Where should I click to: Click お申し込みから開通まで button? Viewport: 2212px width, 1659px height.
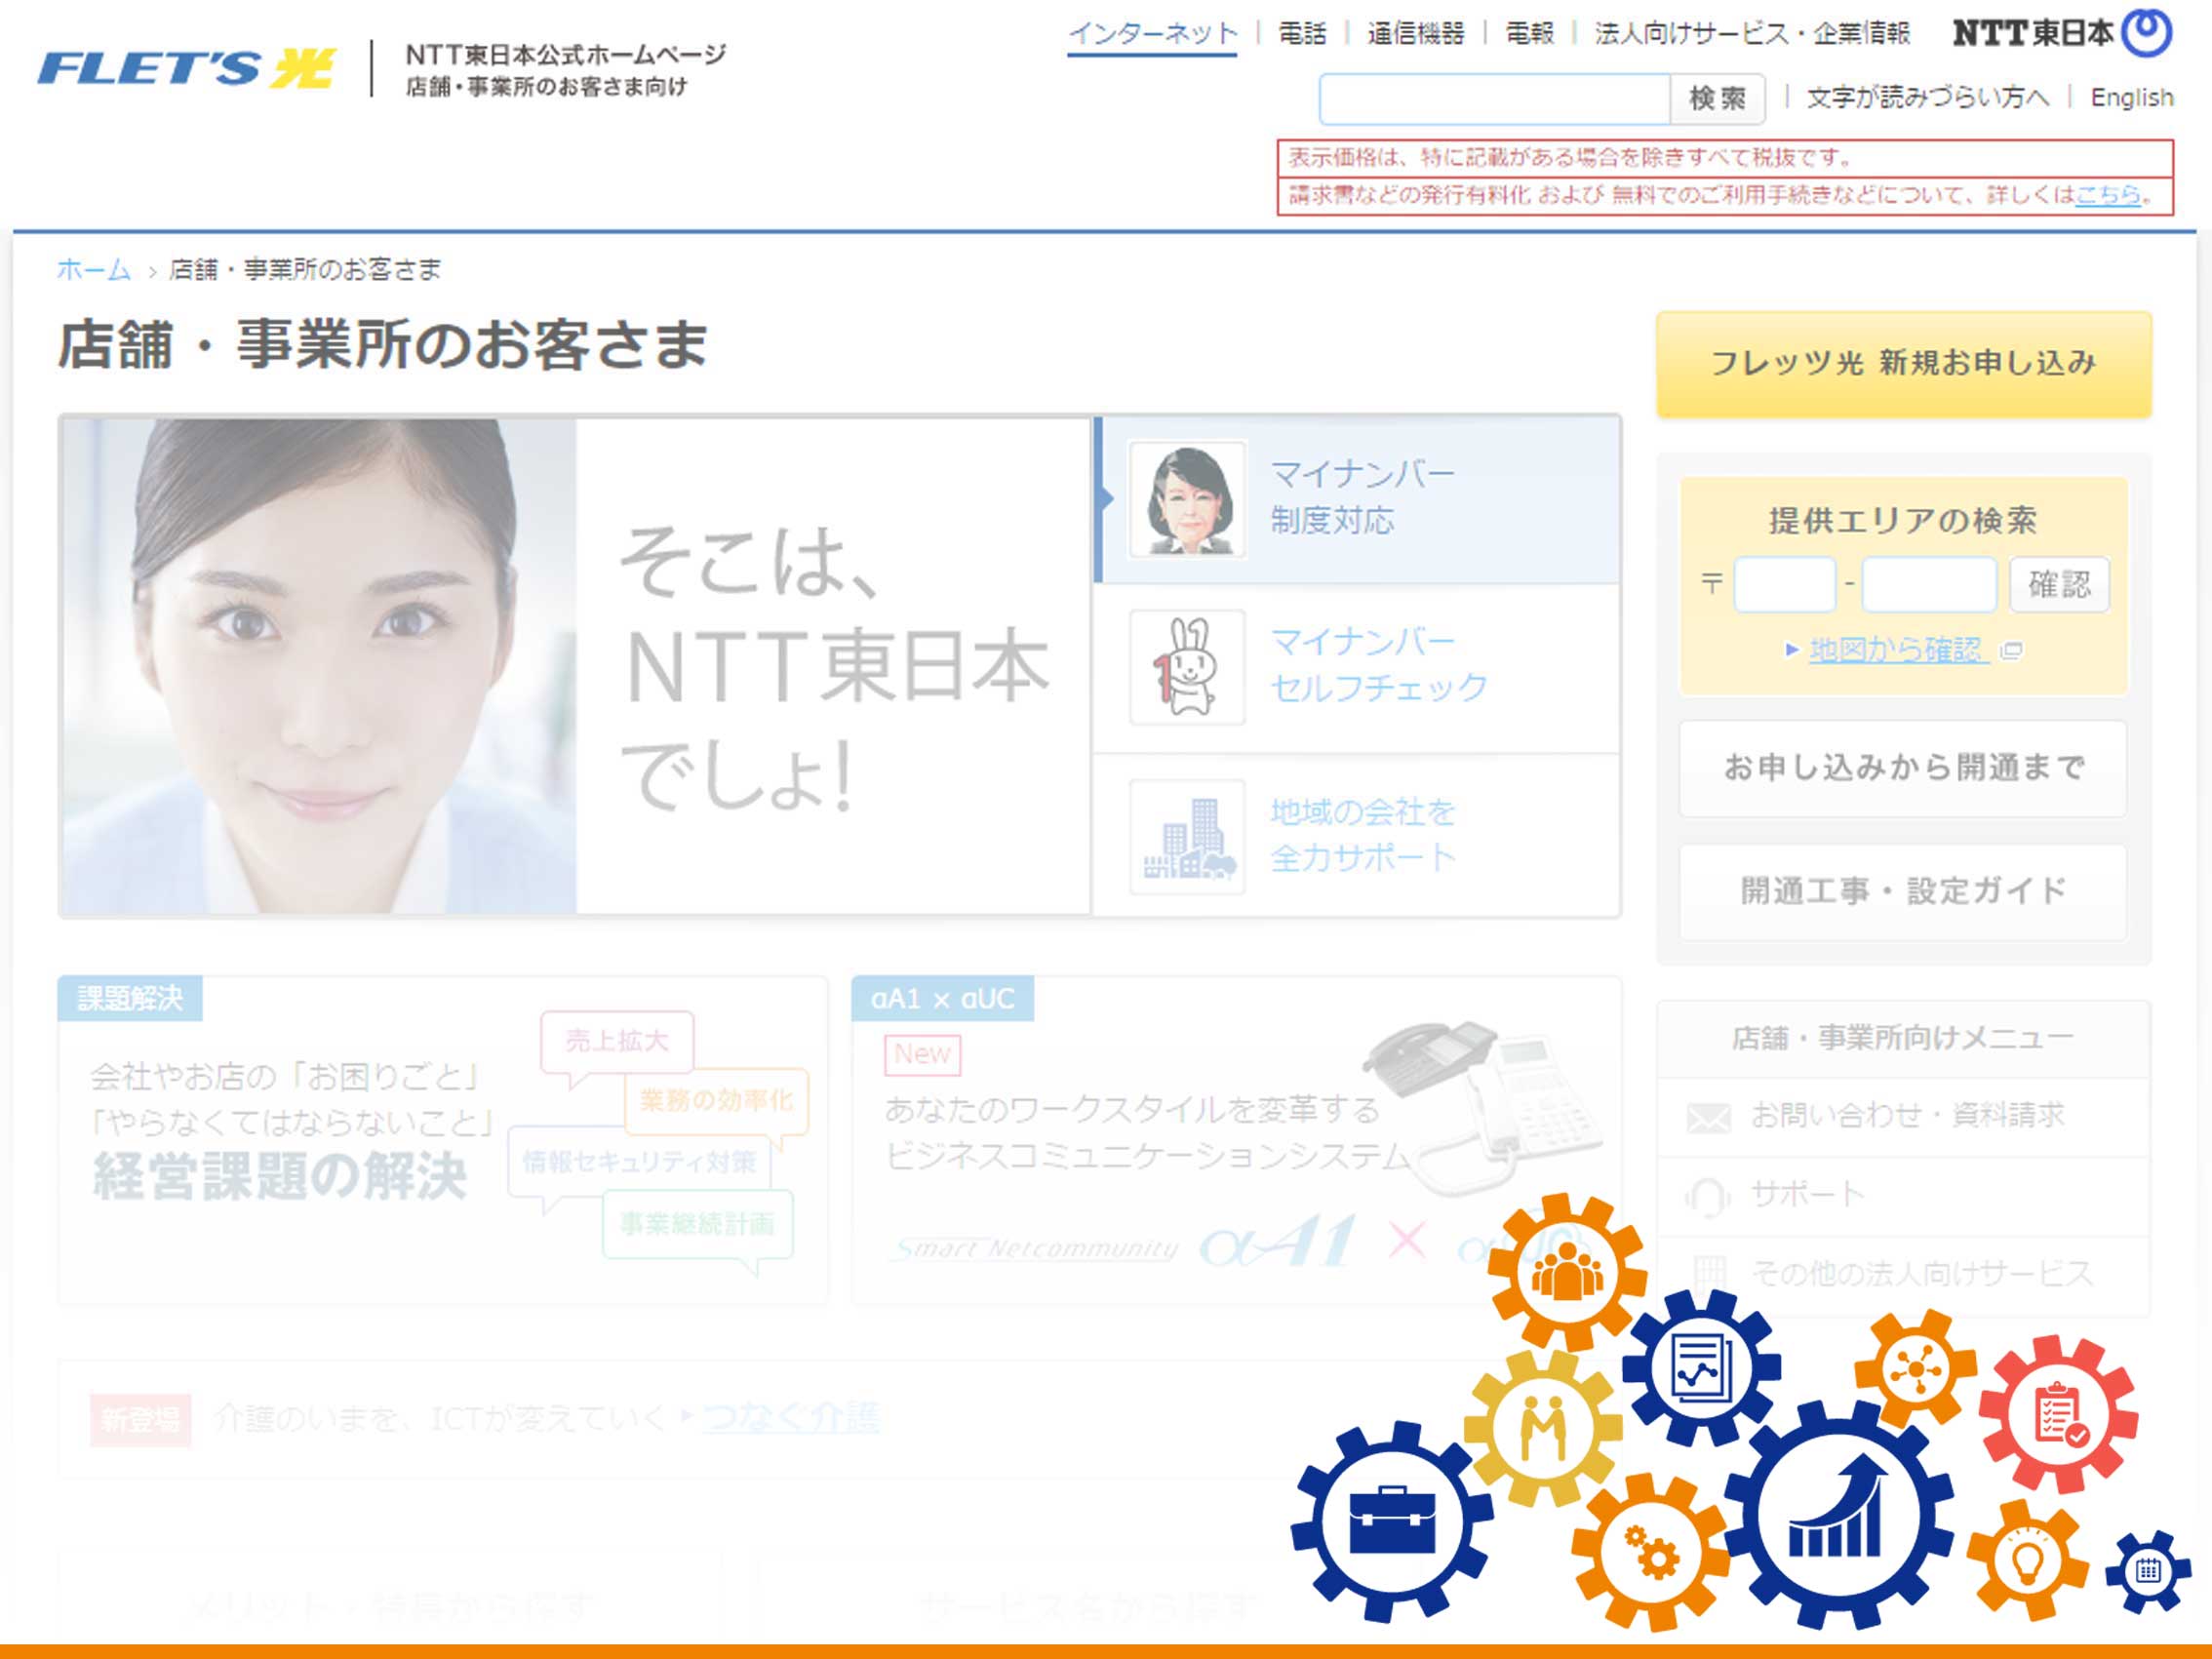pos(1903,768)
